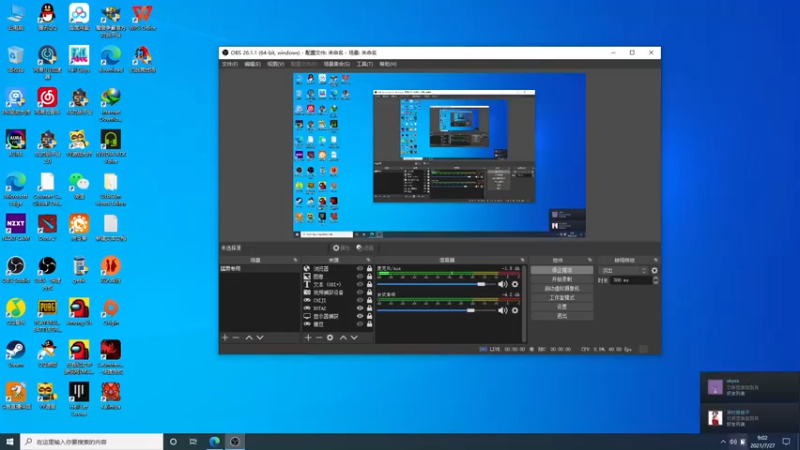Open the 视图(V) menu in OBS
Screen dimensions: 800x450
[276, 64]
